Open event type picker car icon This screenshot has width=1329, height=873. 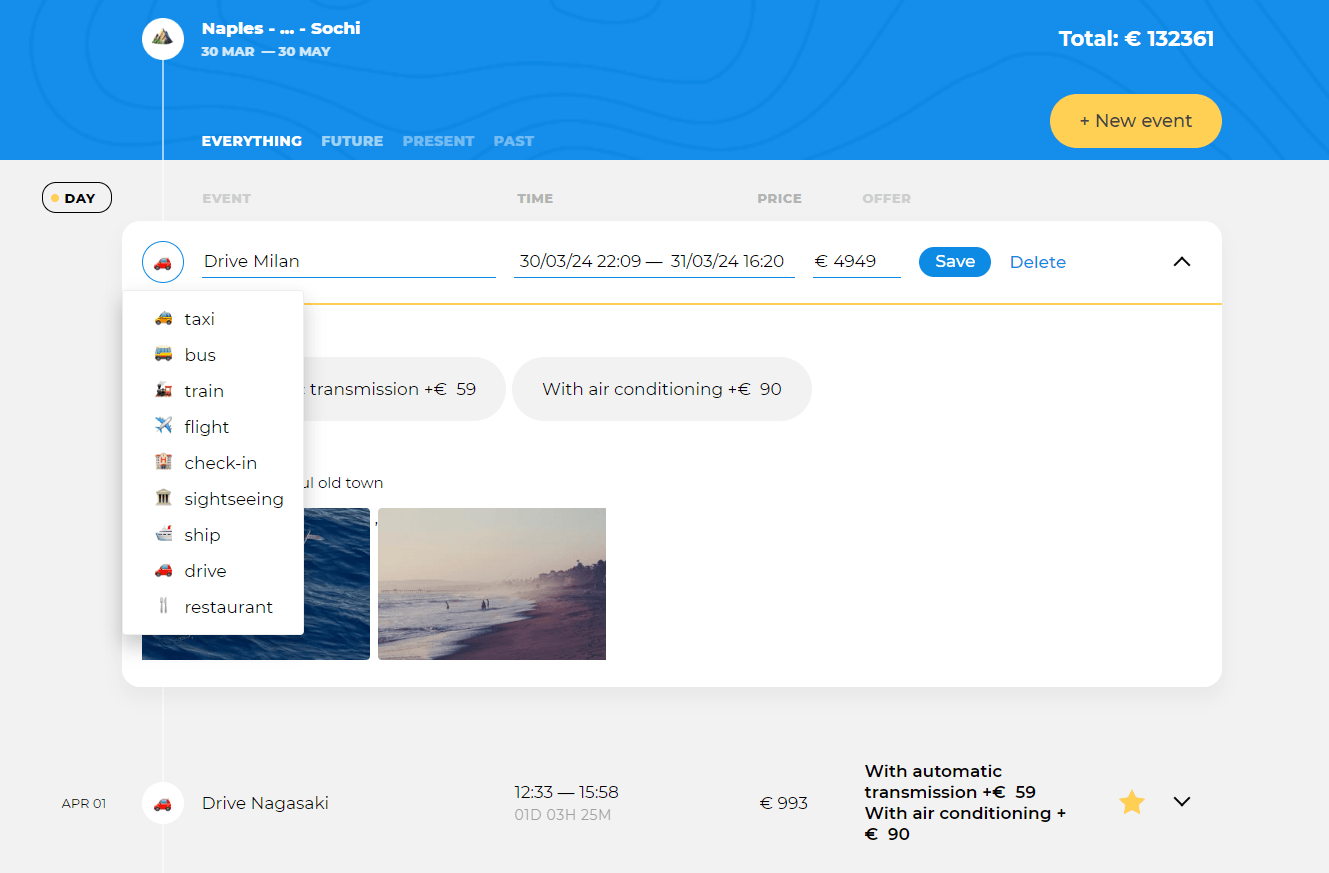pos(163,262)
